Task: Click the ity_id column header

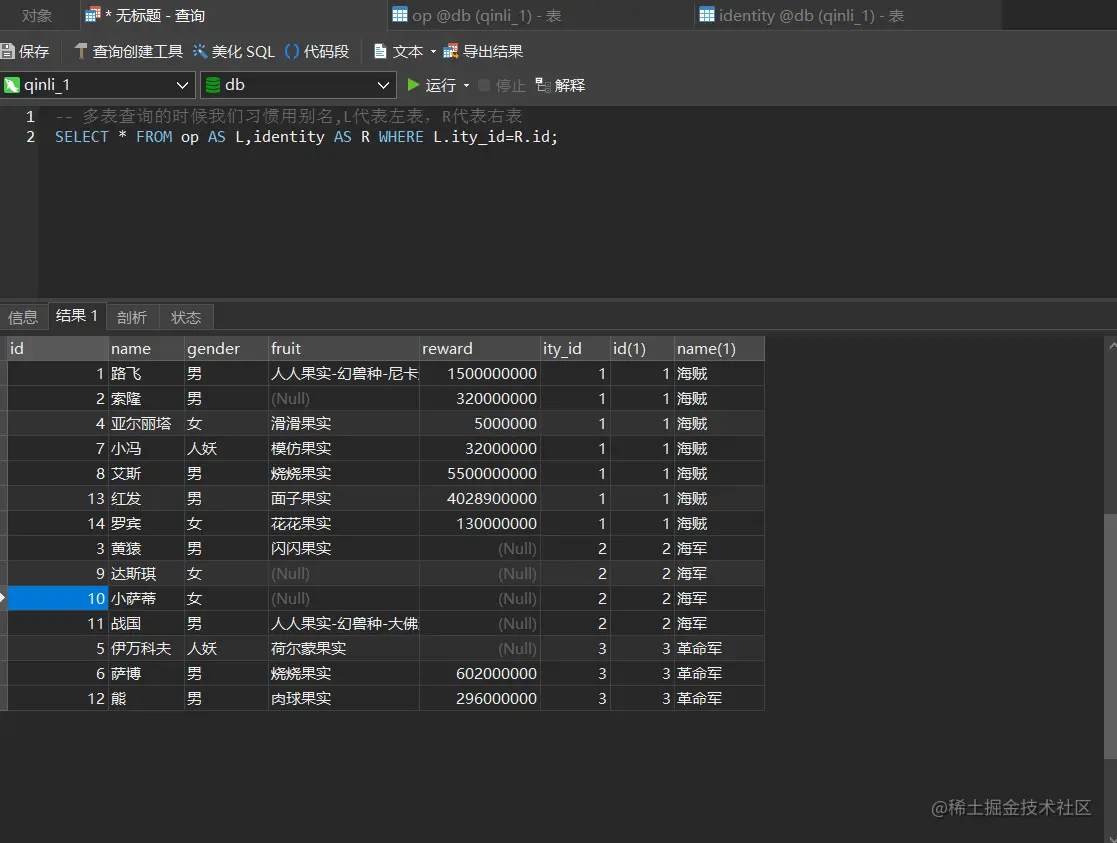Action: [x=575, y=348]
